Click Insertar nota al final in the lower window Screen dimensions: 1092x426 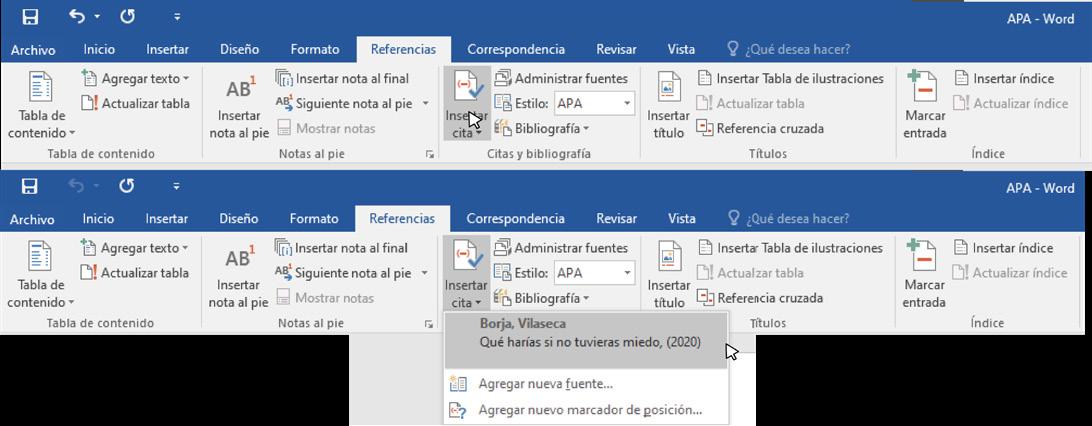point(342,248)
